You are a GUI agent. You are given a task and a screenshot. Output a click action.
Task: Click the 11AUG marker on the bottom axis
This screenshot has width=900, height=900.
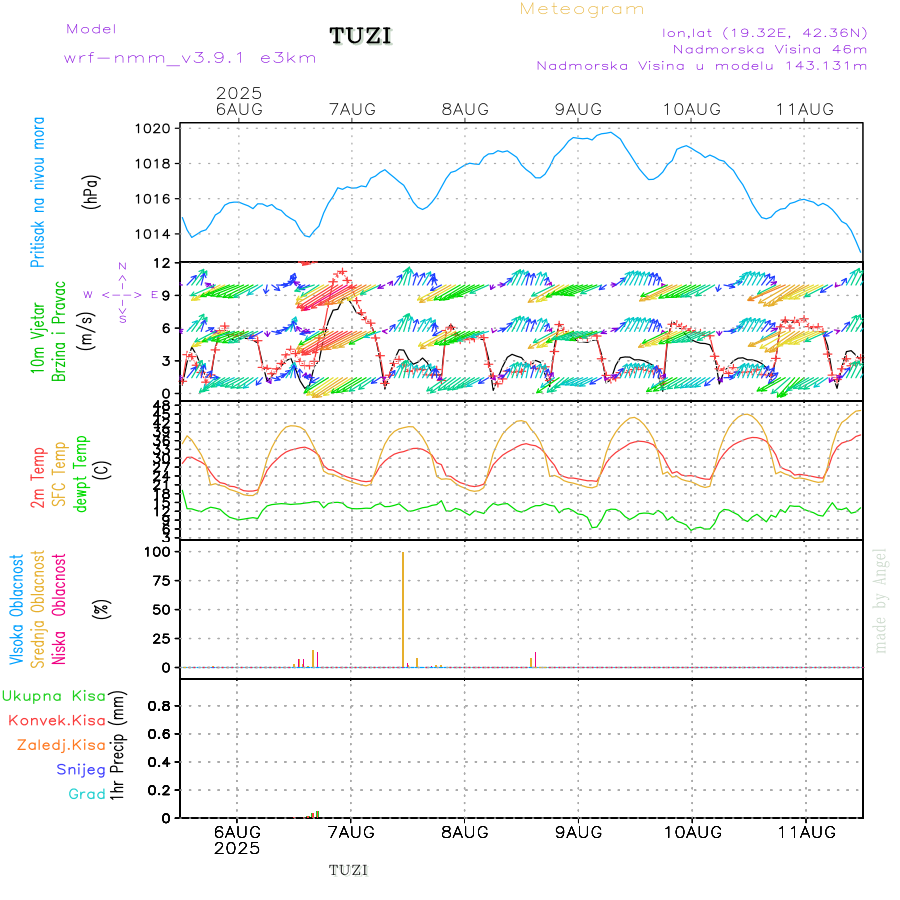click(805, 832)
